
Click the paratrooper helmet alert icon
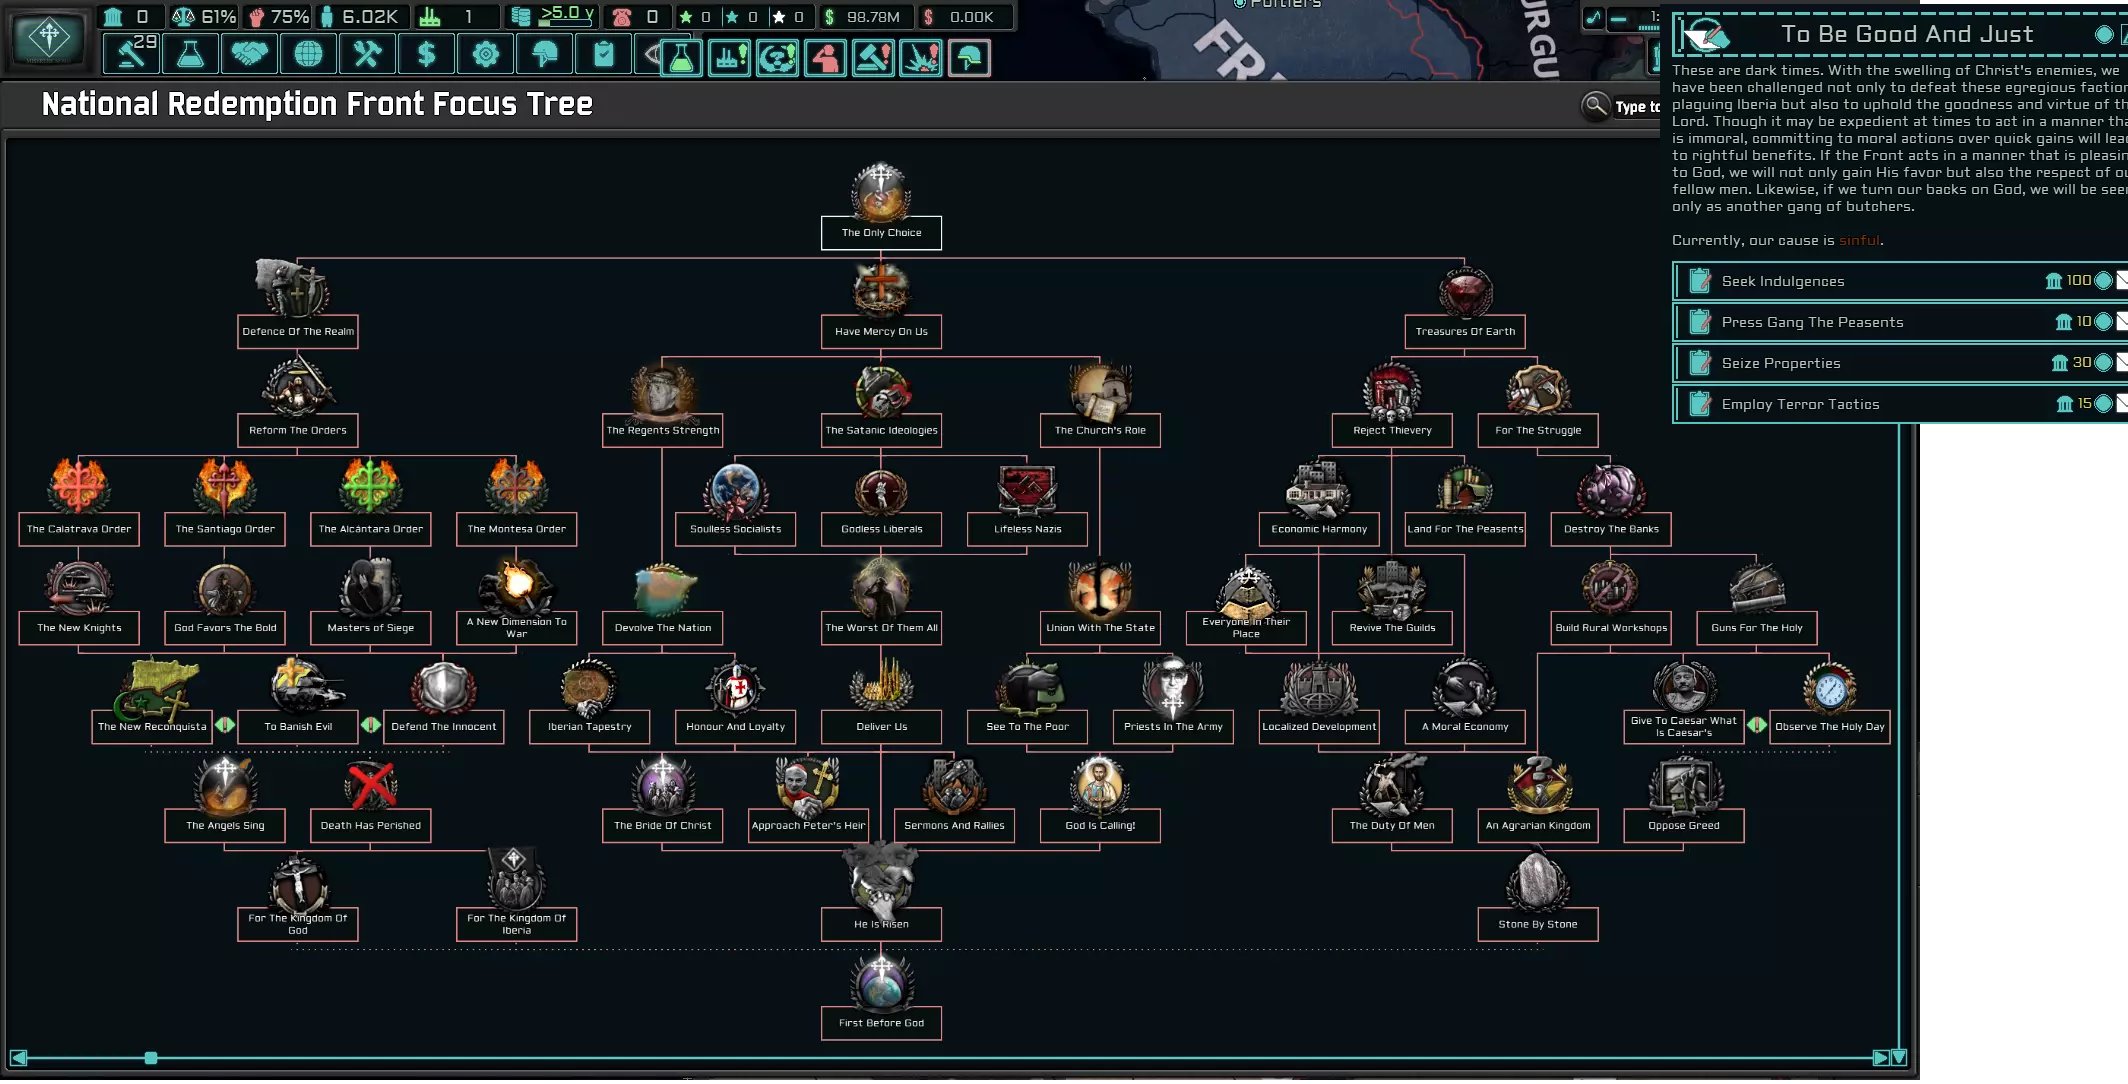click(x=969, y=58)
